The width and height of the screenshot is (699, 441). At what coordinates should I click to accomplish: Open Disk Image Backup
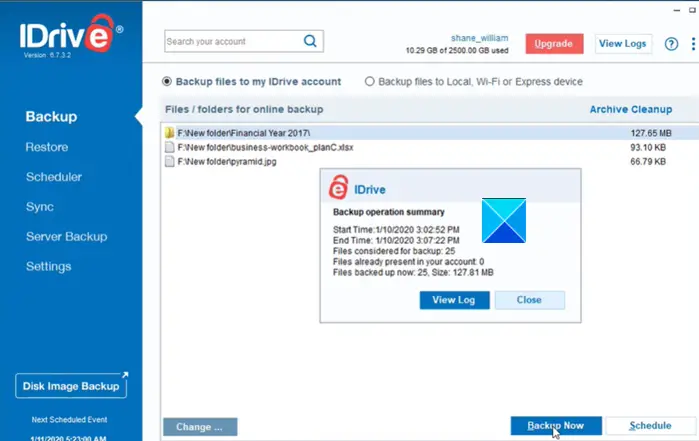click(x=71, y=386)
